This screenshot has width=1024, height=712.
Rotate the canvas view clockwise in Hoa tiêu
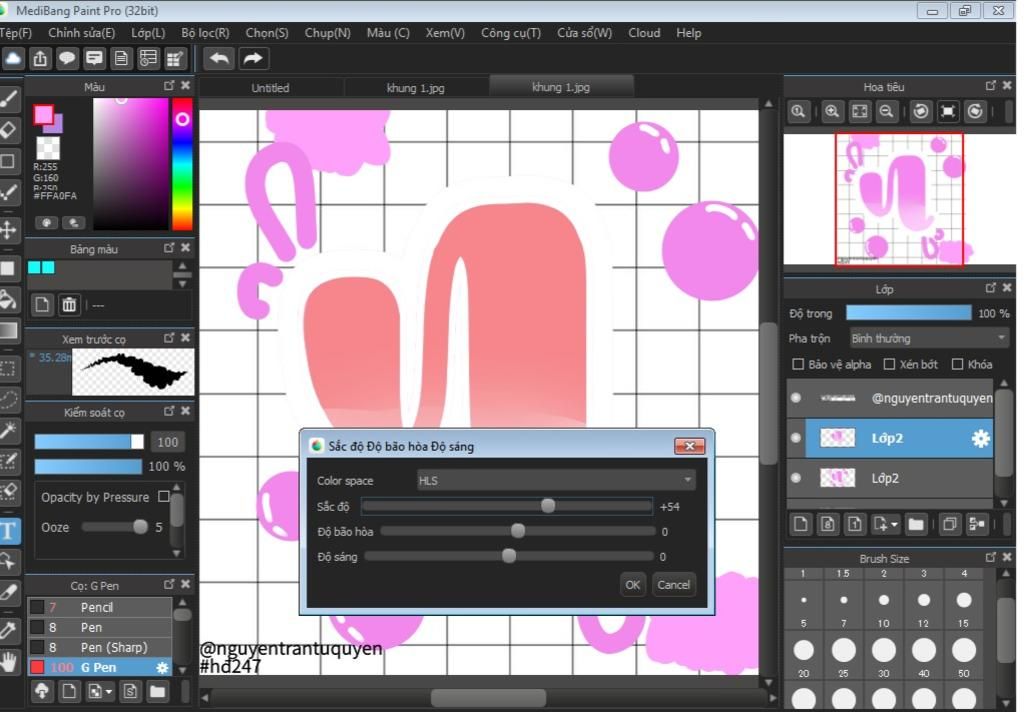975,112
